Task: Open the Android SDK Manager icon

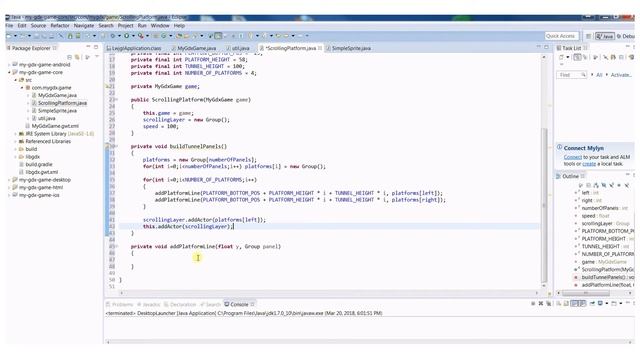Action: click(x=70, y=36)
